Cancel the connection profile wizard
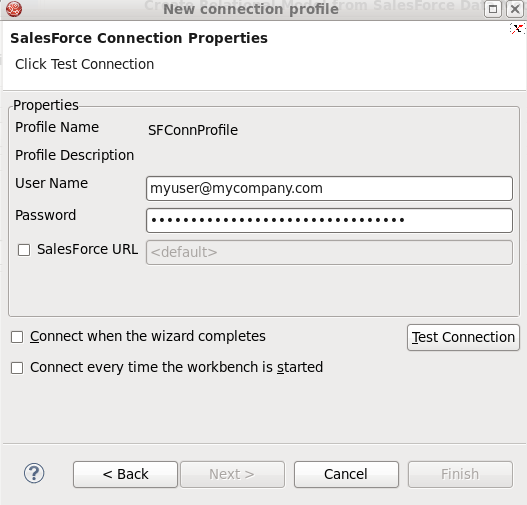 (346, 474)
